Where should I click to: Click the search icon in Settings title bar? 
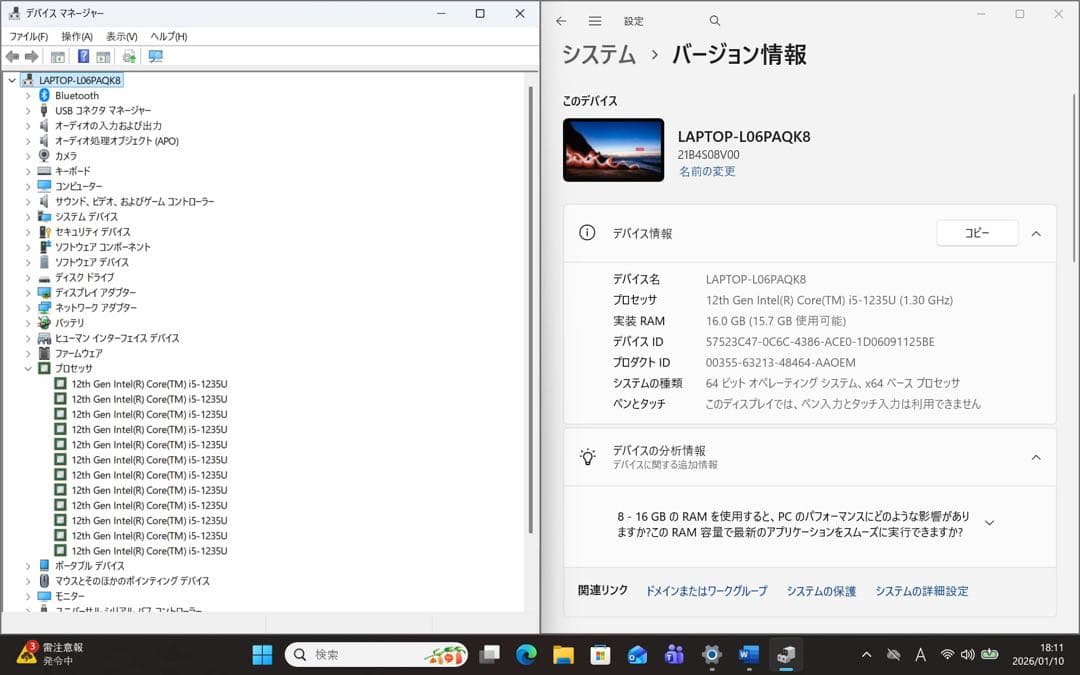714,20
